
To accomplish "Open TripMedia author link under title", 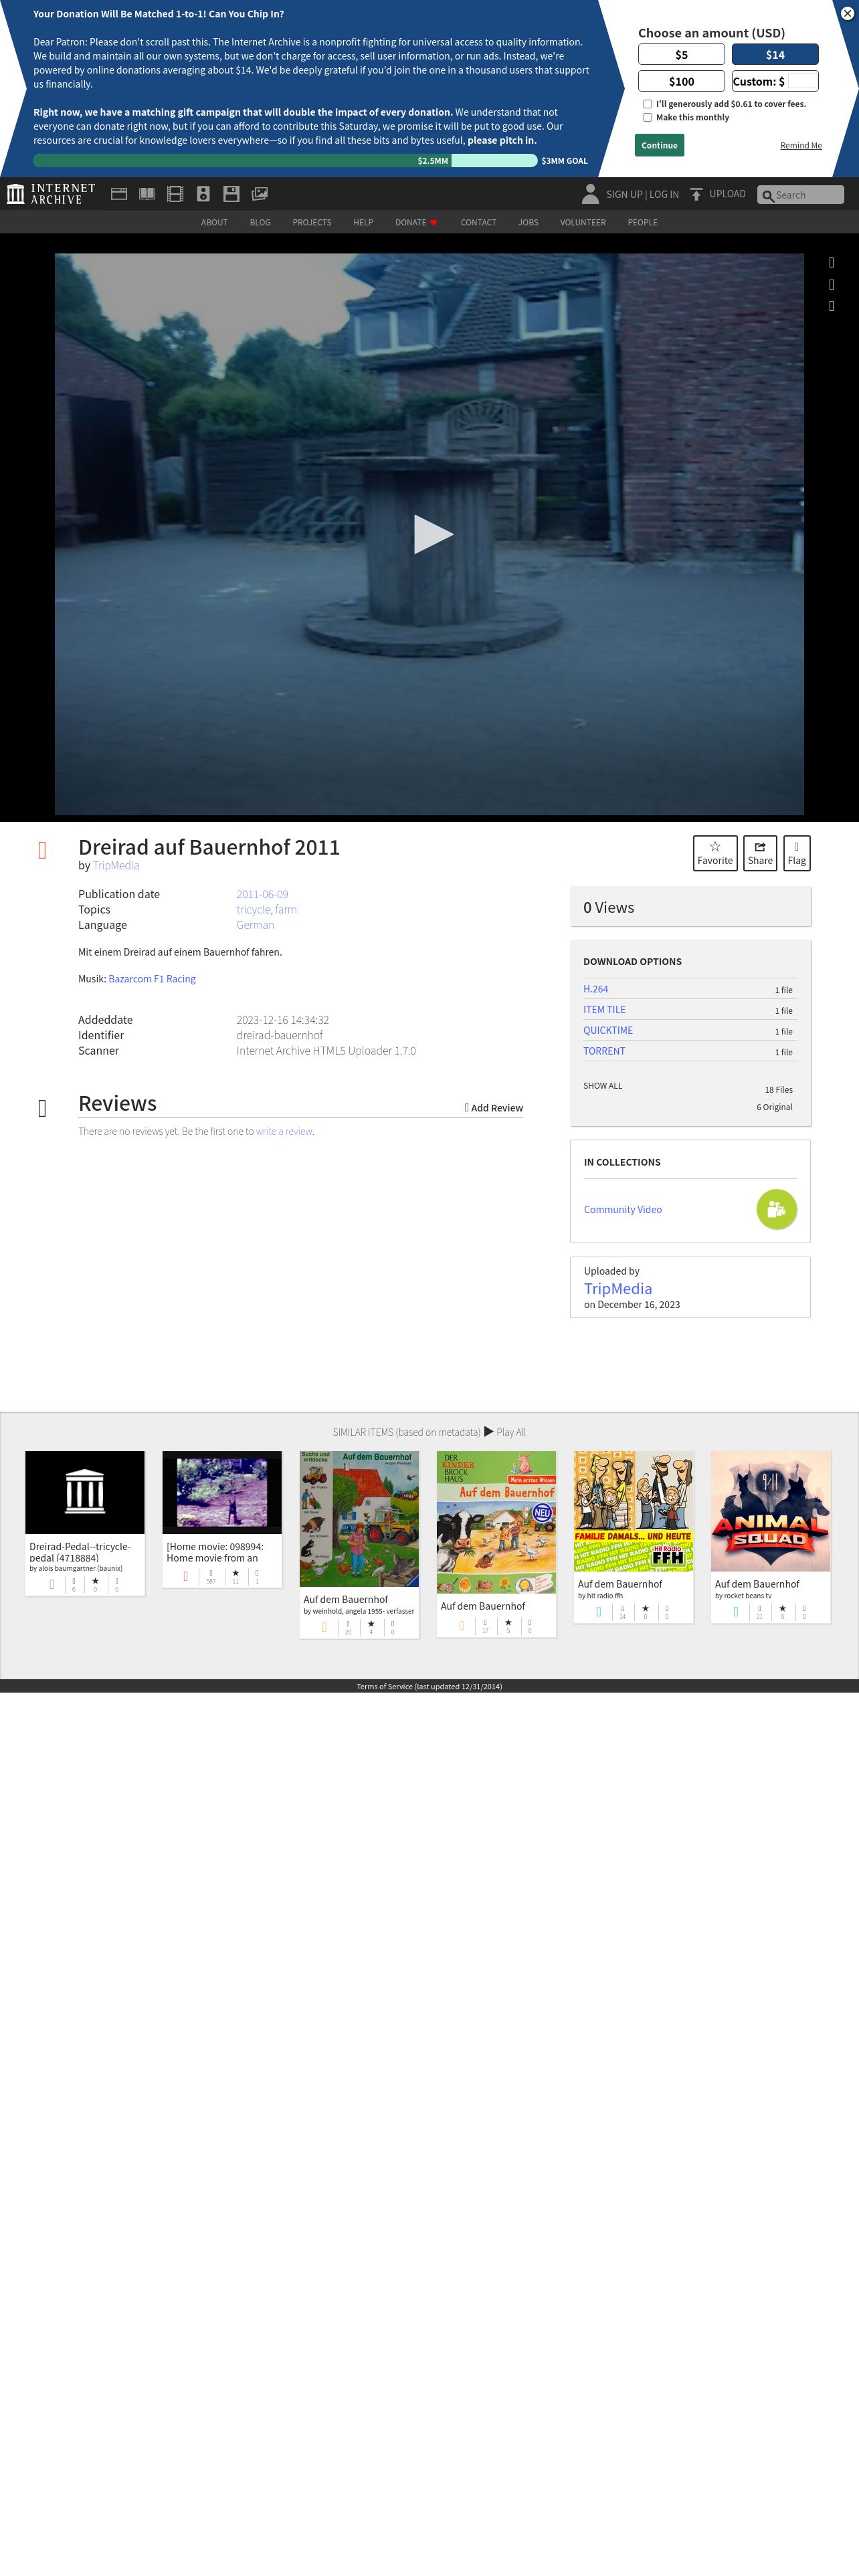I will 116,866.
